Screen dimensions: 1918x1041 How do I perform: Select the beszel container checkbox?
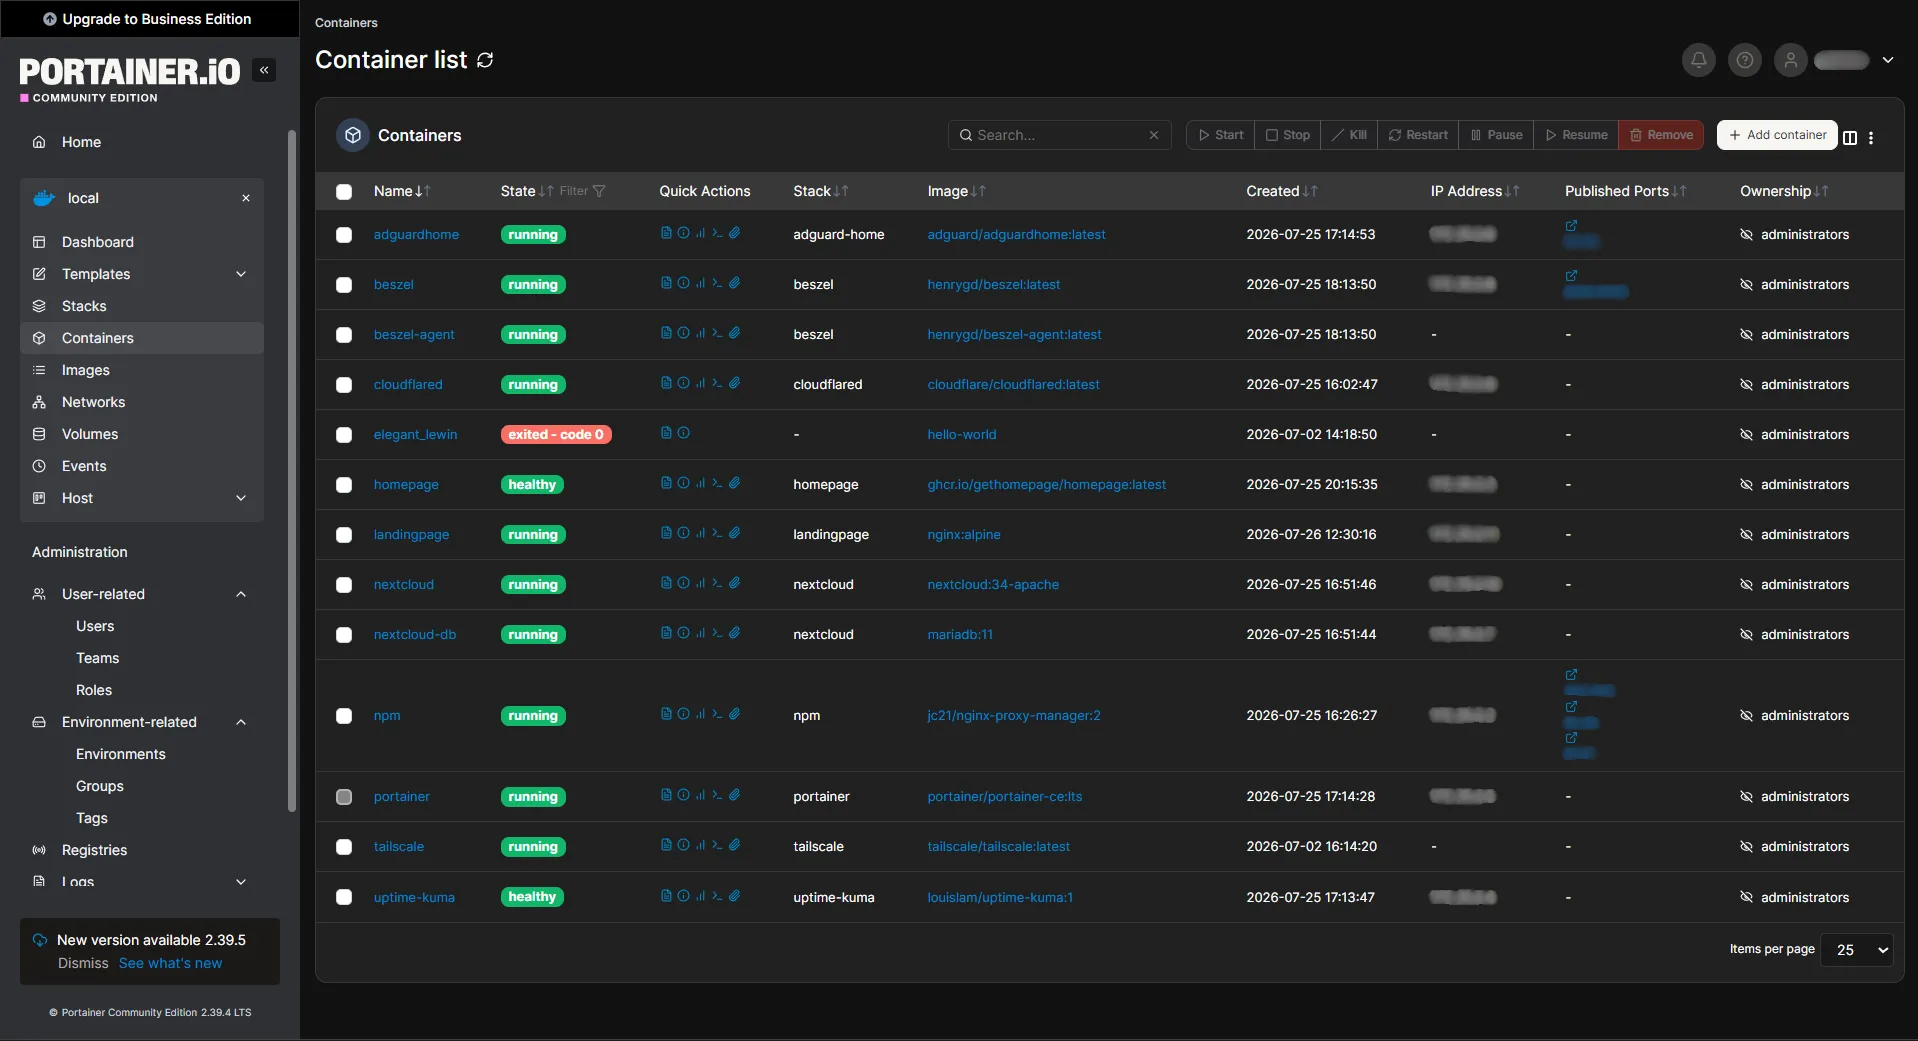click(x=344, y=285)
